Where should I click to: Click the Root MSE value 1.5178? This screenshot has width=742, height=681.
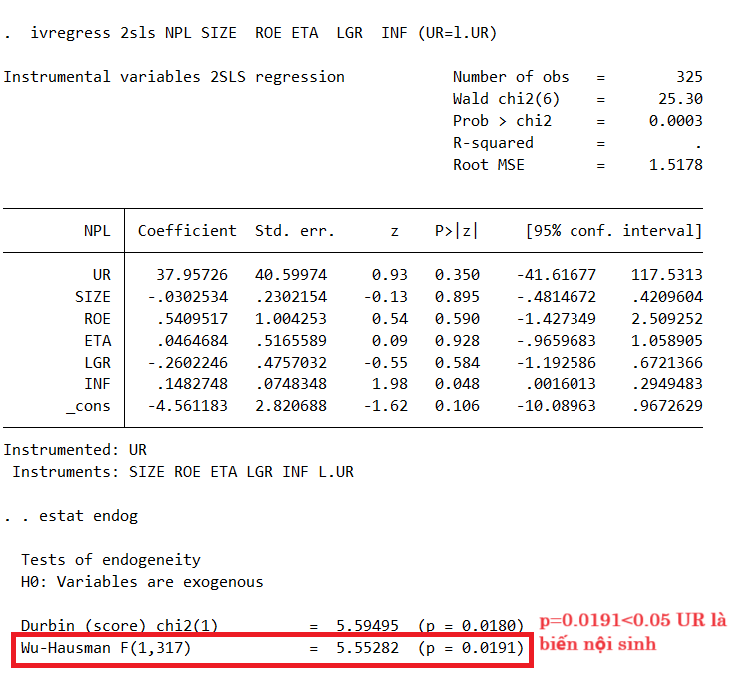(676, 165)
